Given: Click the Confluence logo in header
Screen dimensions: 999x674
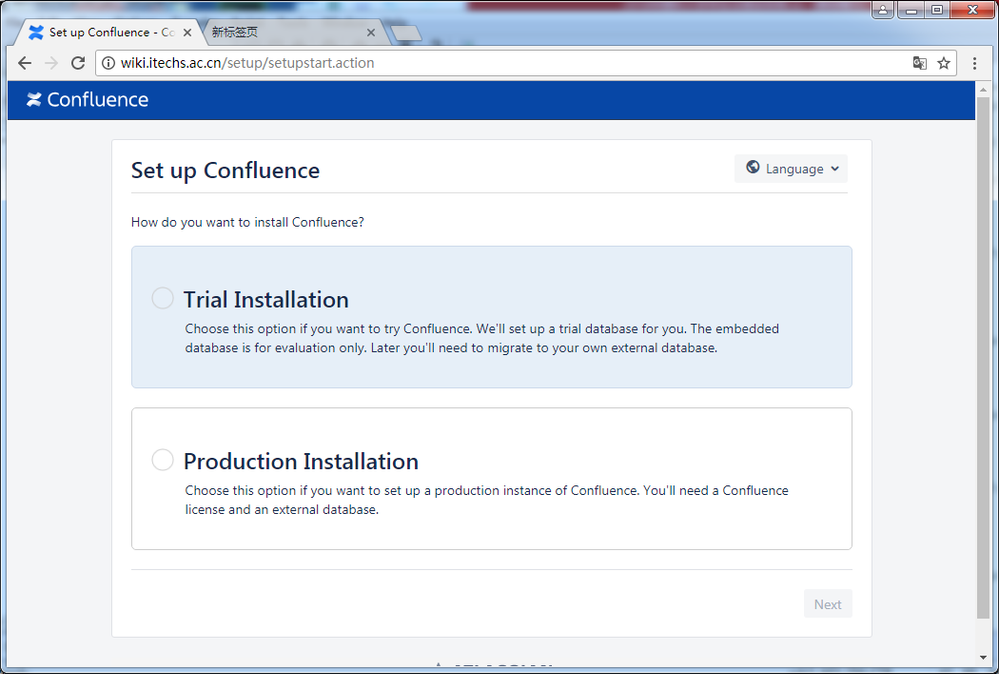Looking at the screenshot, I should (x=87, y=99).
